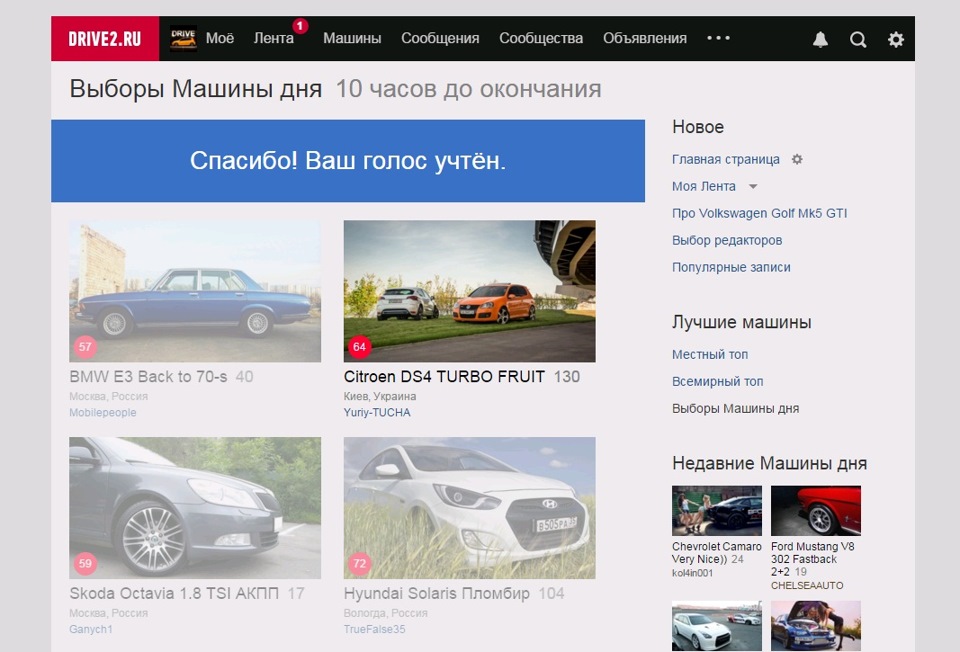Click the user avatar next to Моё
The image size is (960, 652).
183,39
